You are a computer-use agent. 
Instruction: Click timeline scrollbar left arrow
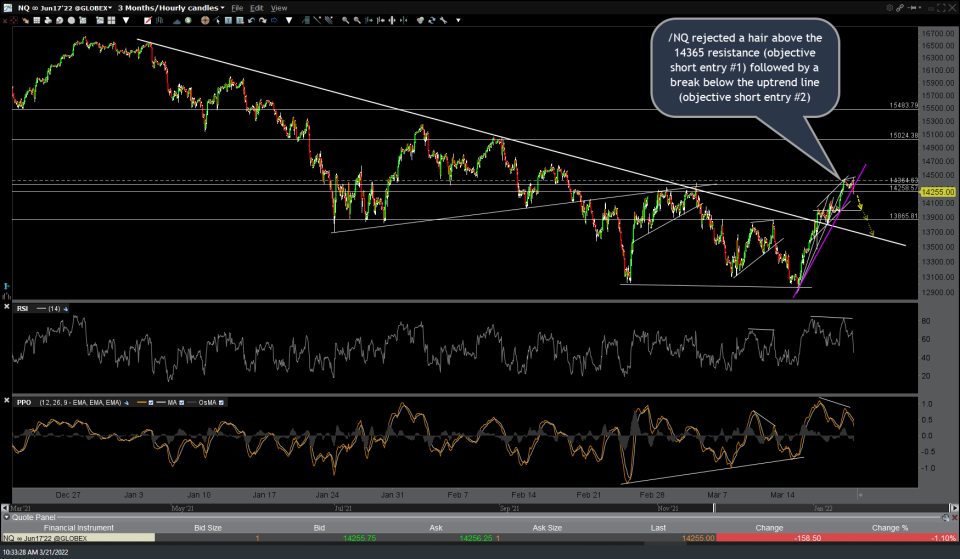(x=6, y=508)
